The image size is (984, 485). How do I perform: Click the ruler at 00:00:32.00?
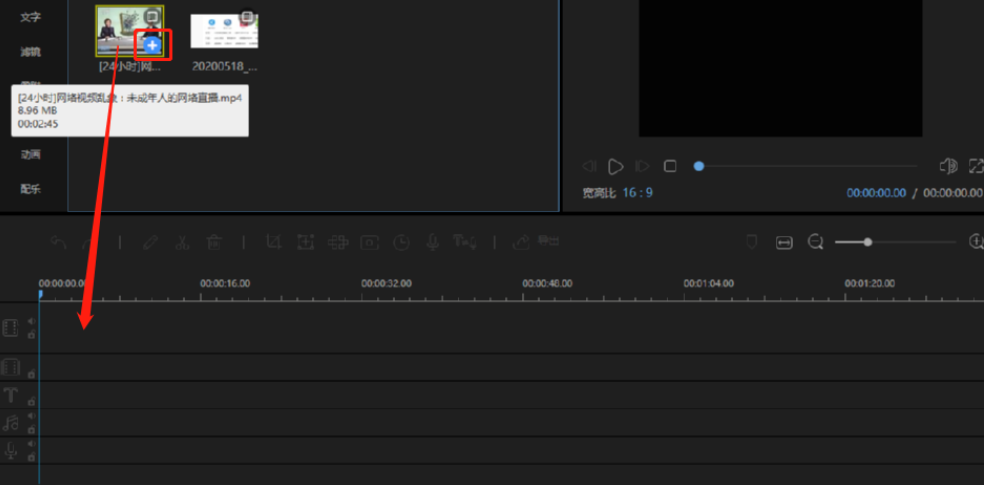click(386, 284)
